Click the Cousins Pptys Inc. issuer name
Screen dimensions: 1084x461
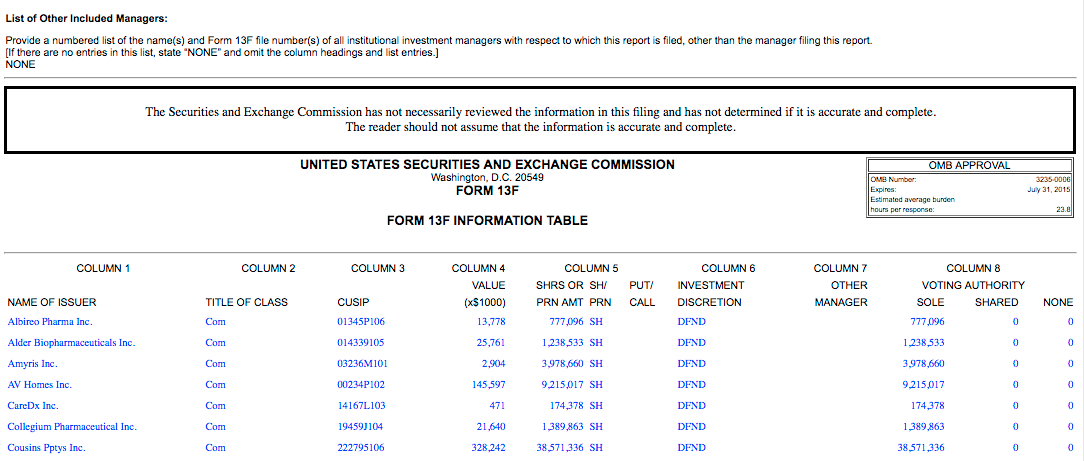pos(46,448)
